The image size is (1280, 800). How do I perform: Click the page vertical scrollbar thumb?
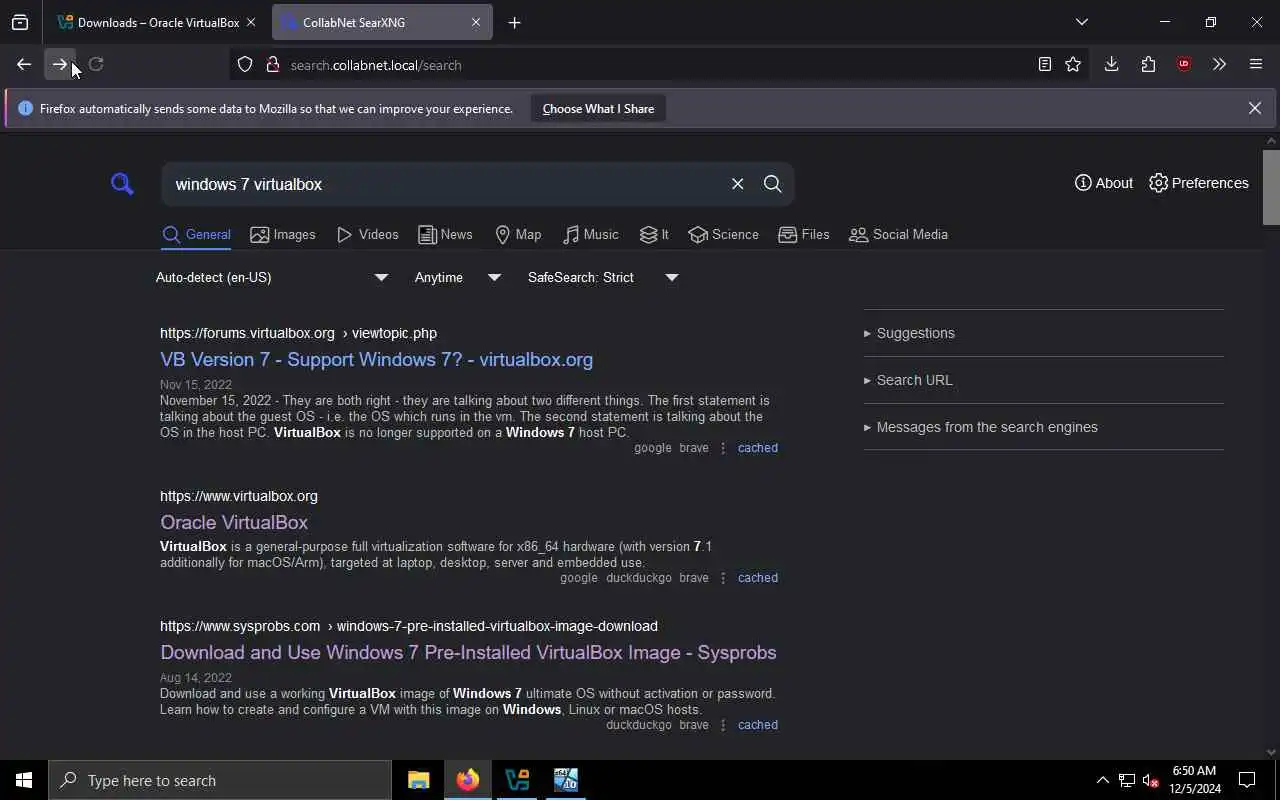pos(1271,187)
